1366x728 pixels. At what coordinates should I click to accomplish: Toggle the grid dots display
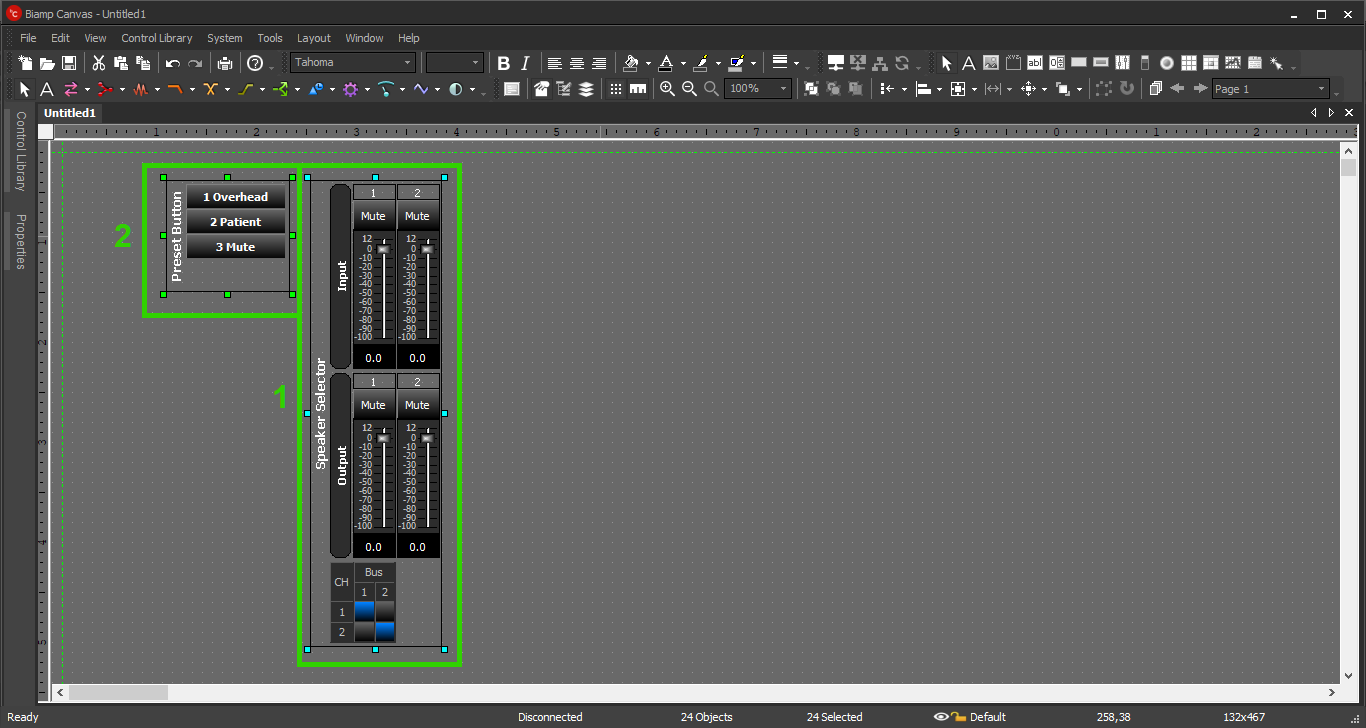point(616,89)
